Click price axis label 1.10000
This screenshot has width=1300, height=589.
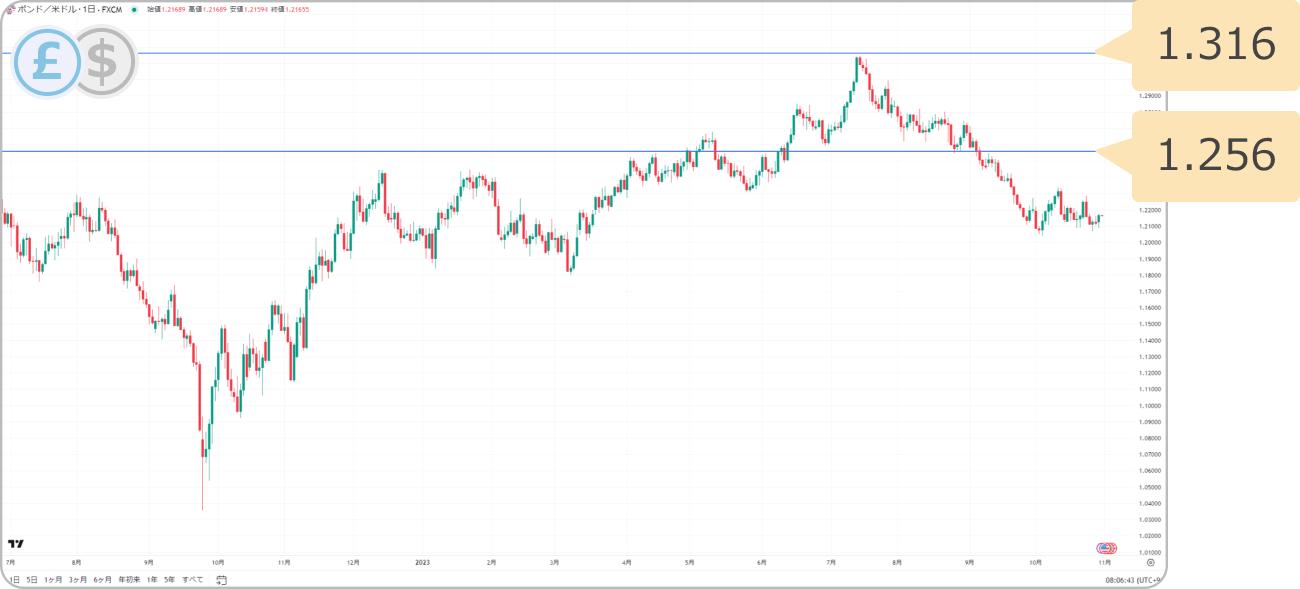[x=1148, y=406]
